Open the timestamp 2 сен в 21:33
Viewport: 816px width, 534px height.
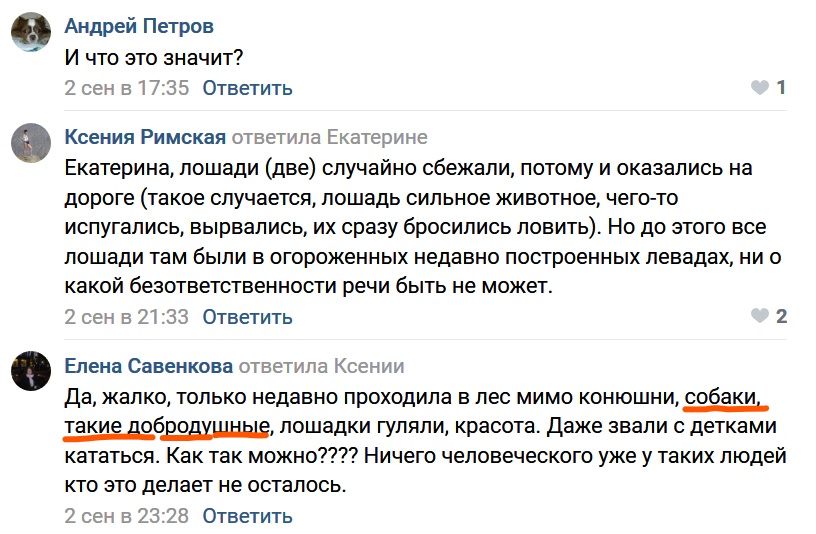(x=126, y=317)
